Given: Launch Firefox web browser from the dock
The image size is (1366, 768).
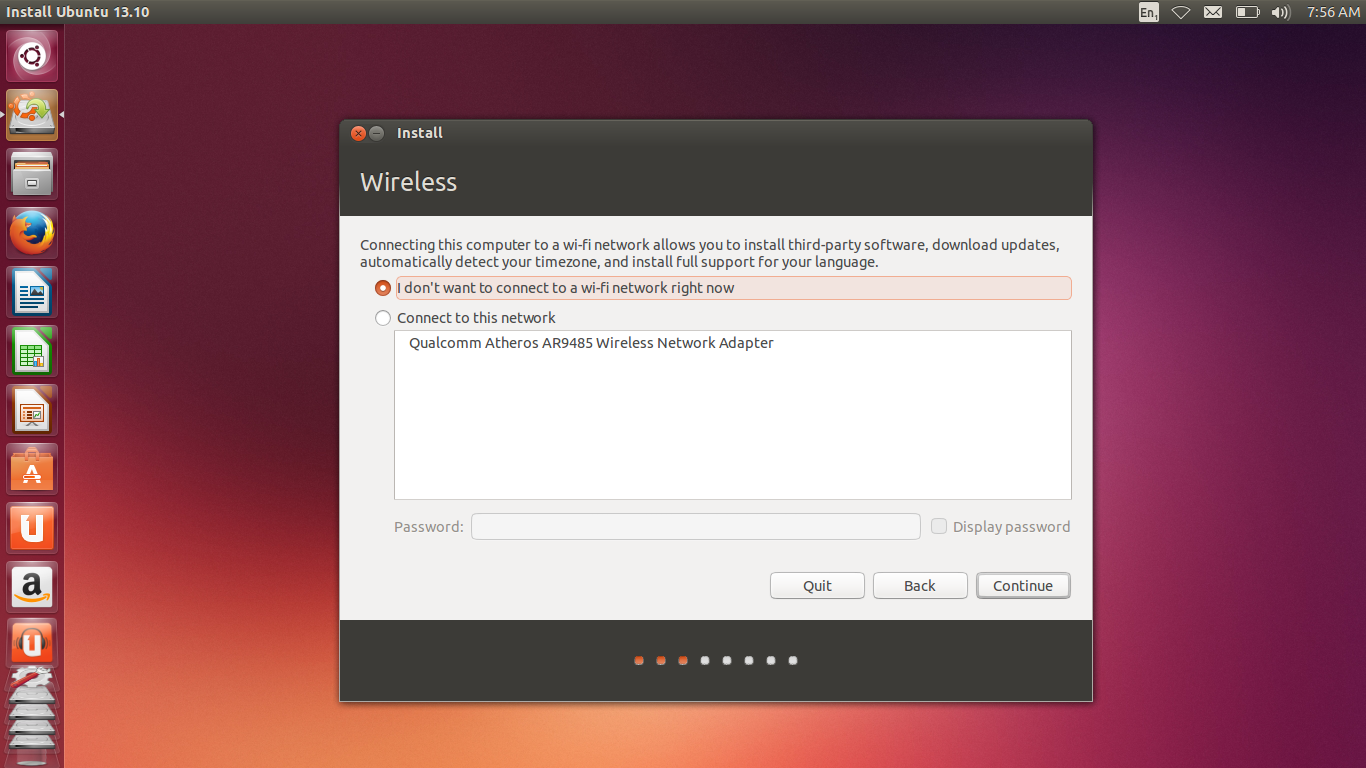Looking at the screenshot, I should coord(32,233).
